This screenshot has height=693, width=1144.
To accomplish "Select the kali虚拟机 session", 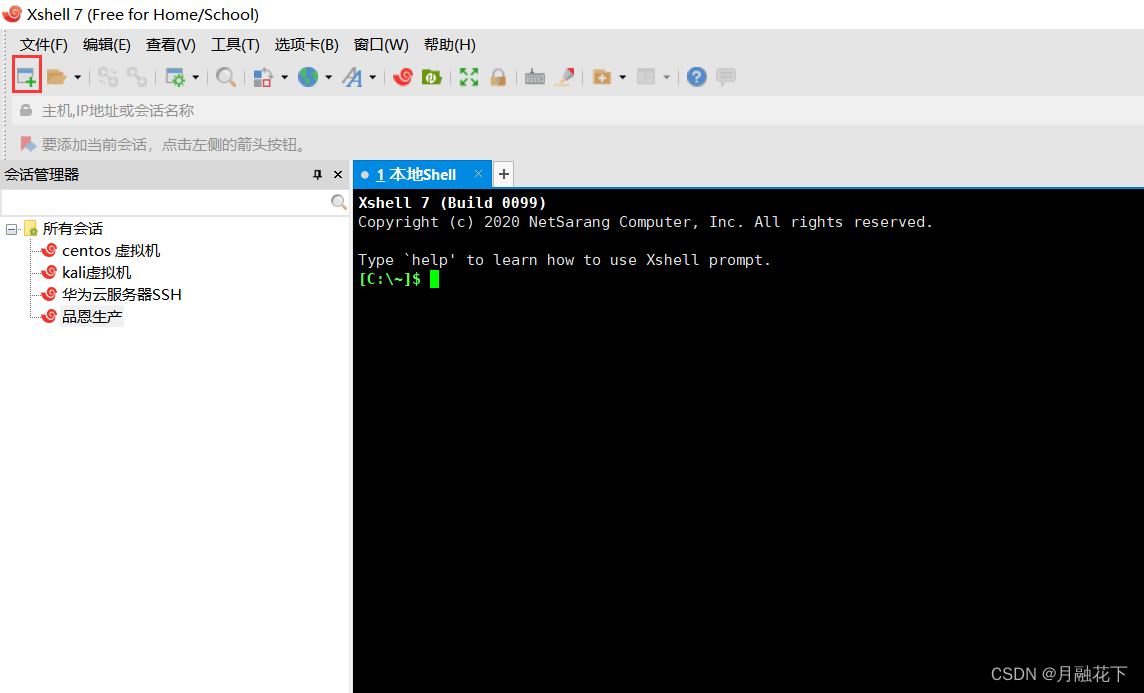I will click(96, 272).
